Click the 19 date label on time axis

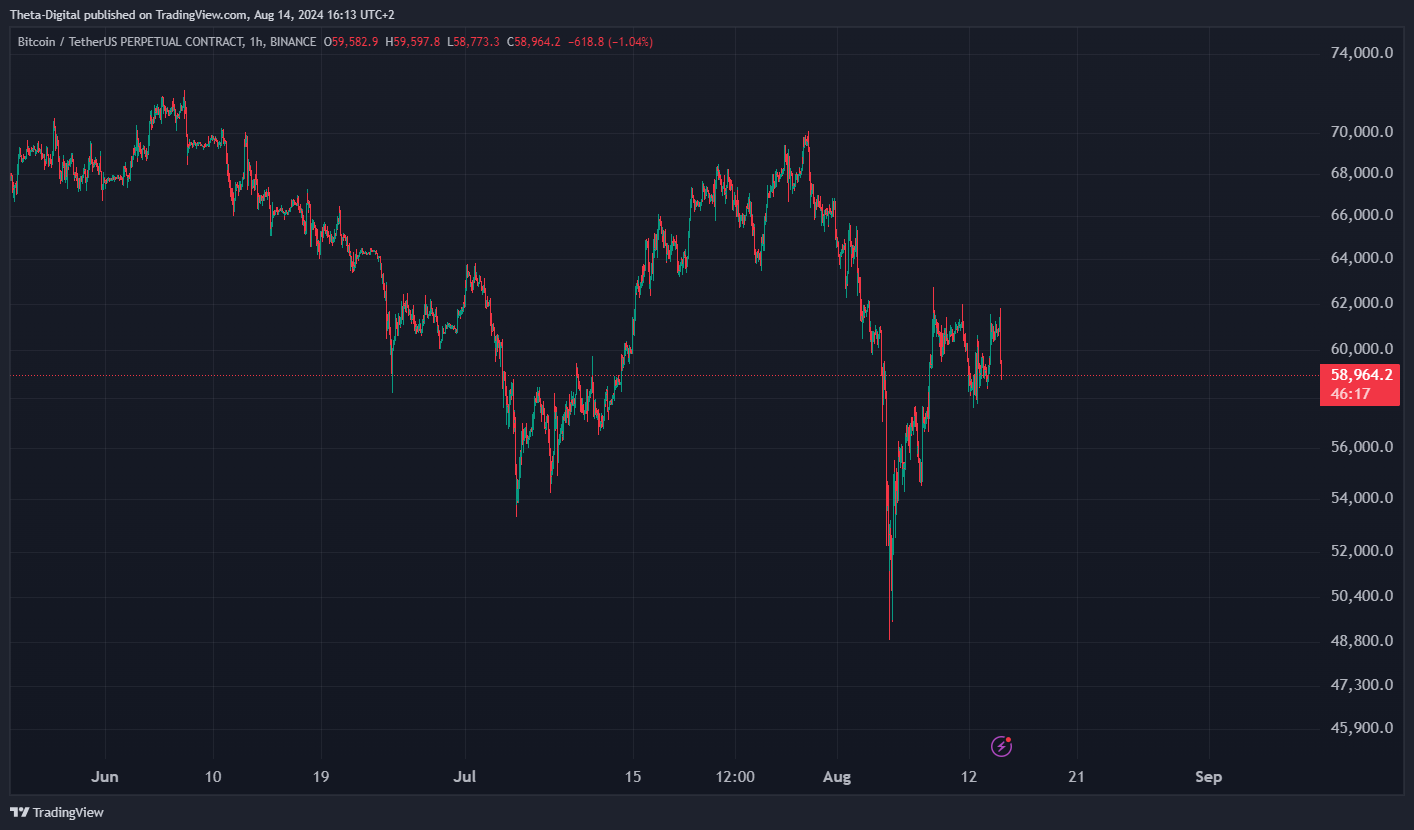coord(321,777)
